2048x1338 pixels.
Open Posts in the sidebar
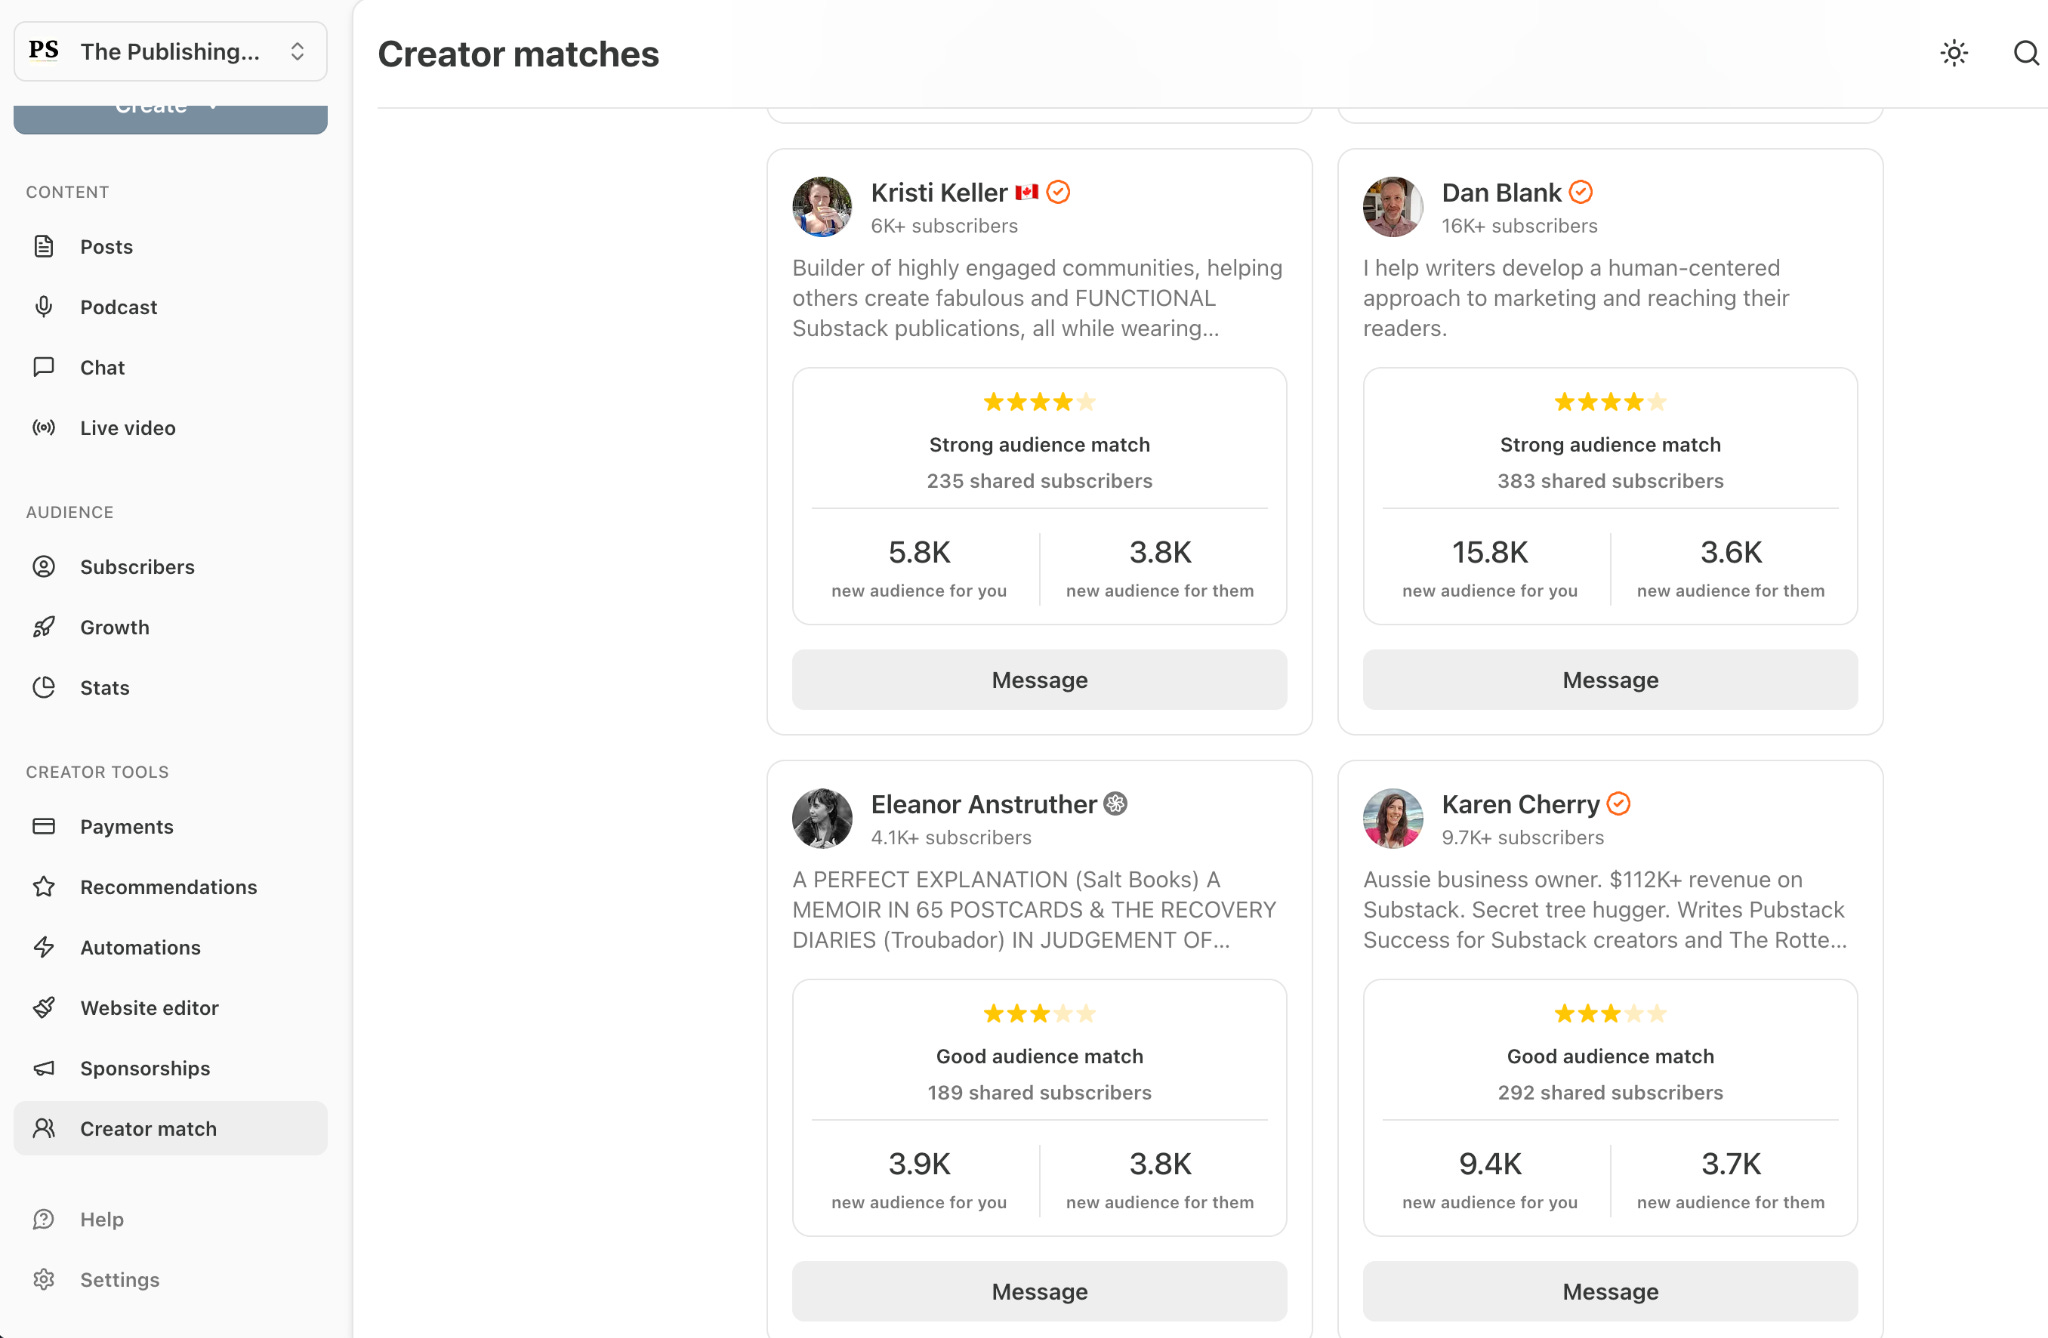[171, 247]
